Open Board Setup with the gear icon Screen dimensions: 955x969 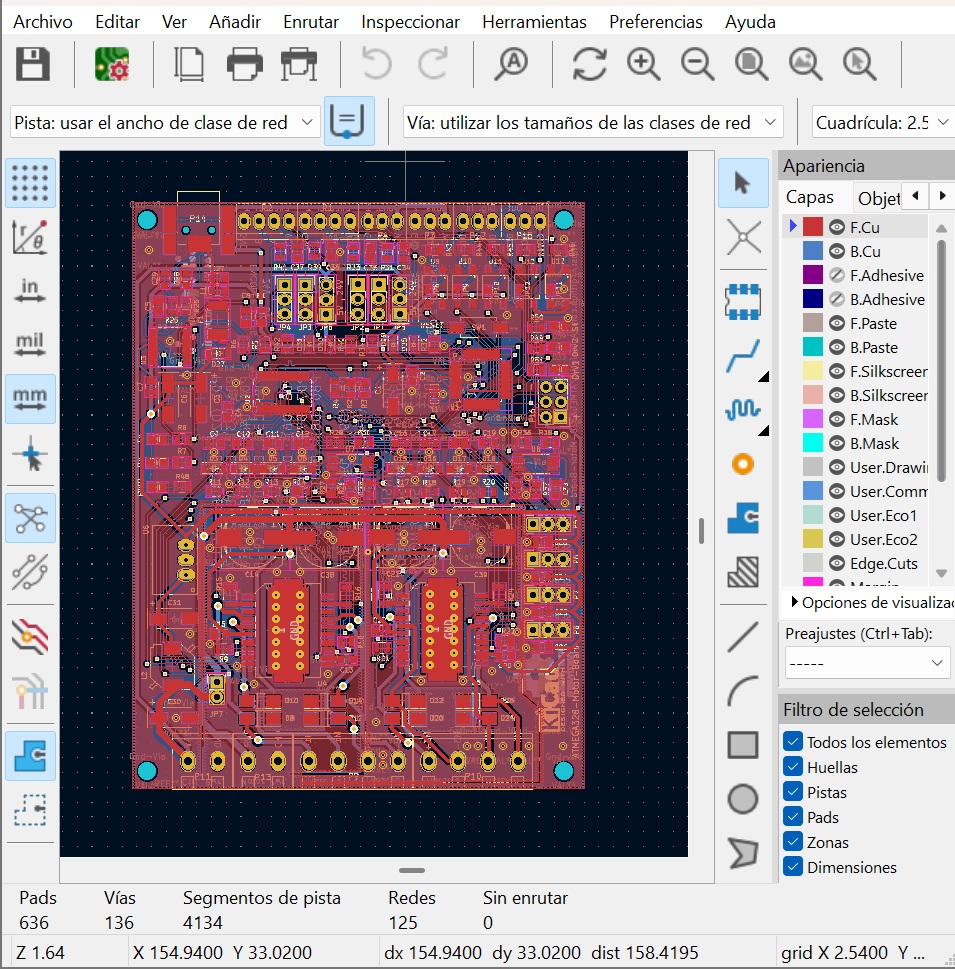tap(112, 65)
